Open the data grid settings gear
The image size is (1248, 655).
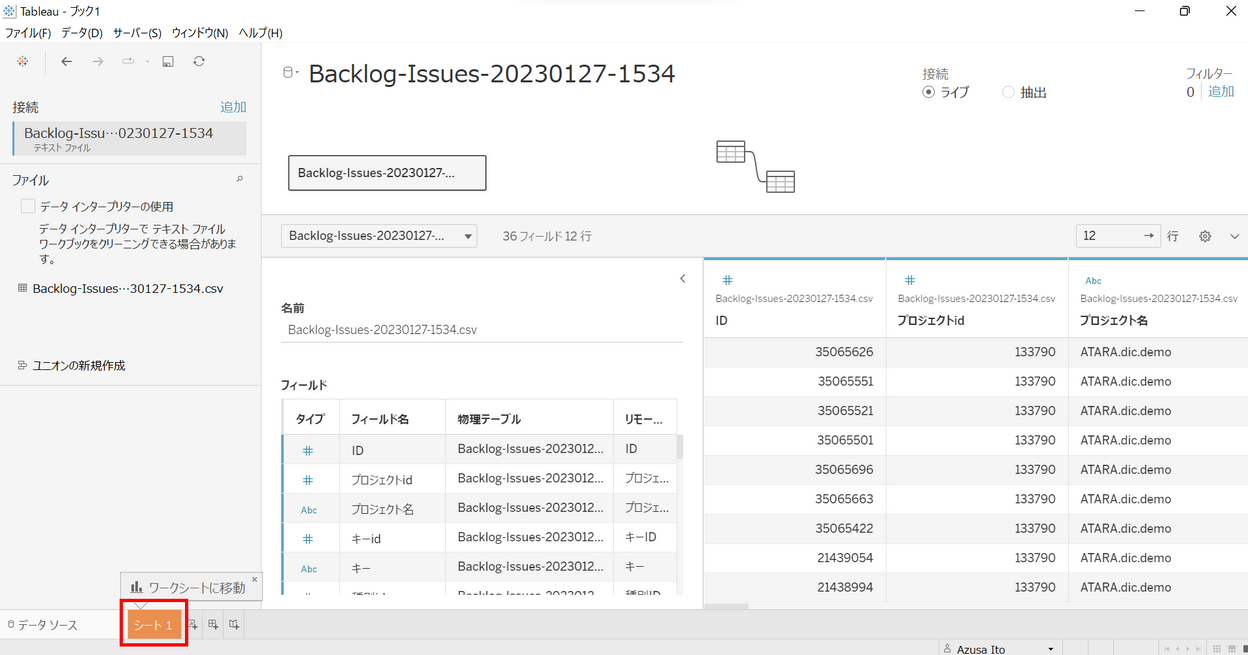1205,236
